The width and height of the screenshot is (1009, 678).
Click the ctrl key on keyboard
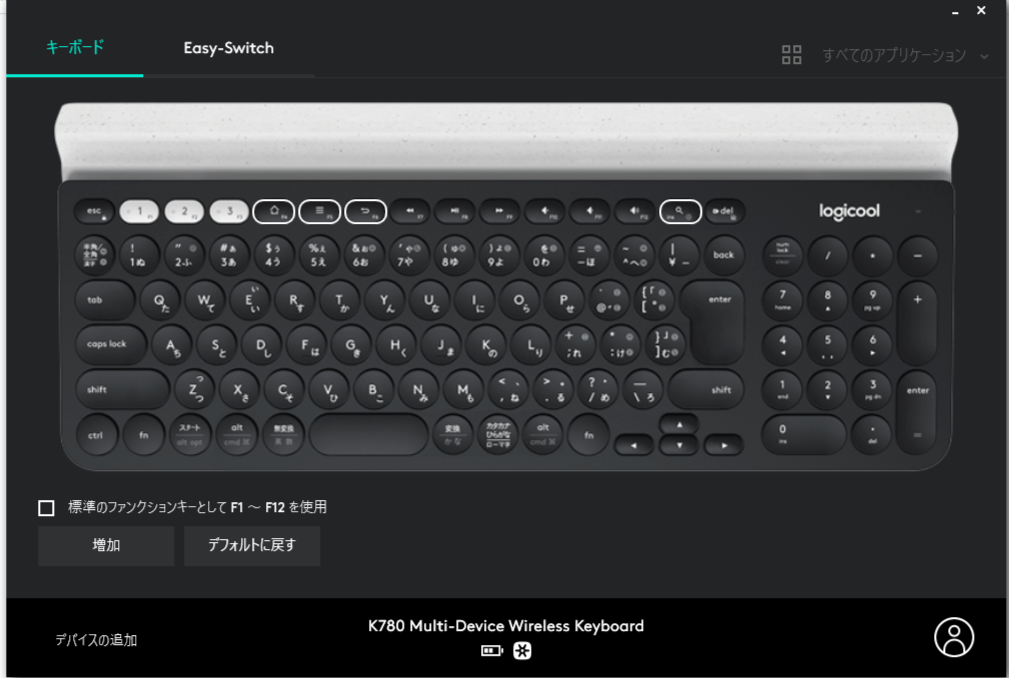96,435
